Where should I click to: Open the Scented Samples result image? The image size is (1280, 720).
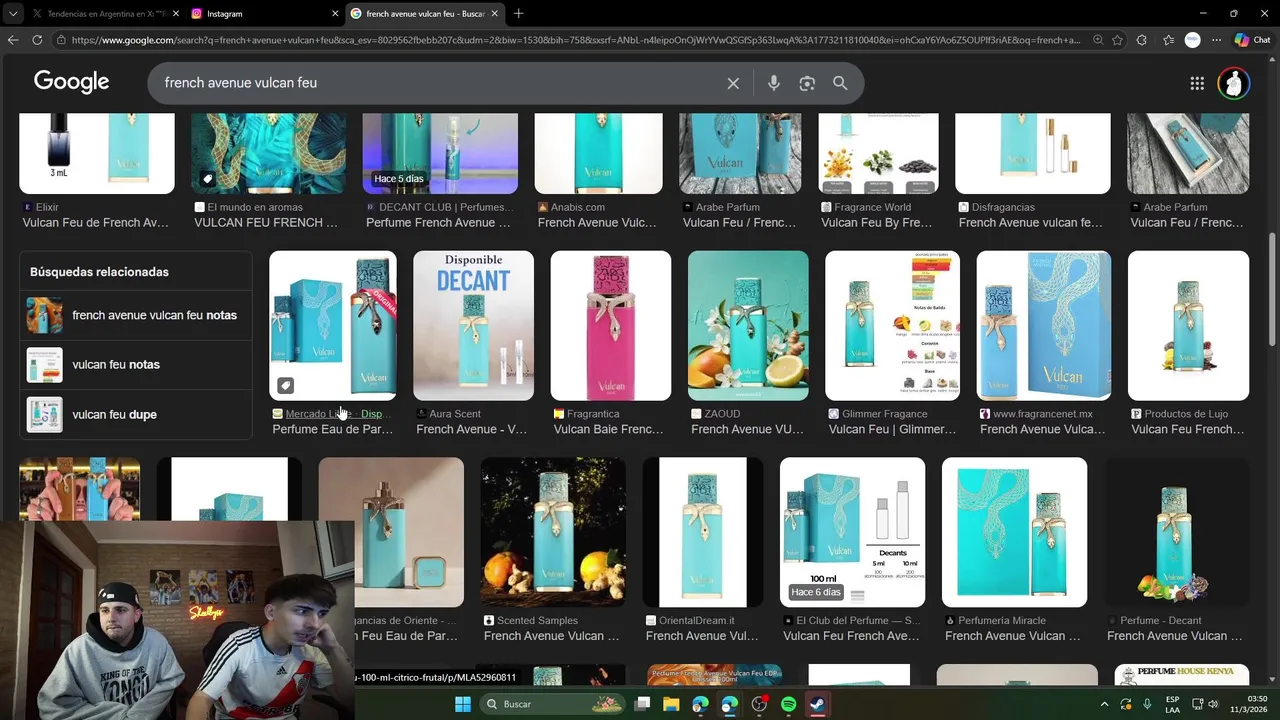pos(552,532)
